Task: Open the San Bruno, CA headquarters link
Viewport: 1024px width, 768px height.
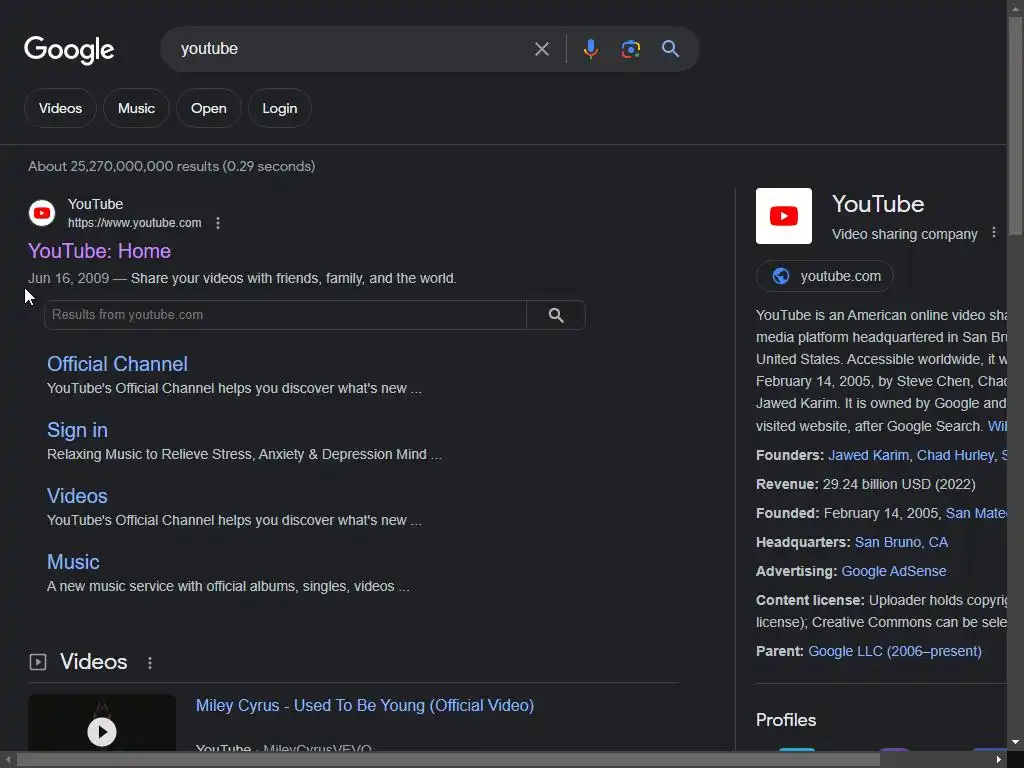Action: pos(901,542)
